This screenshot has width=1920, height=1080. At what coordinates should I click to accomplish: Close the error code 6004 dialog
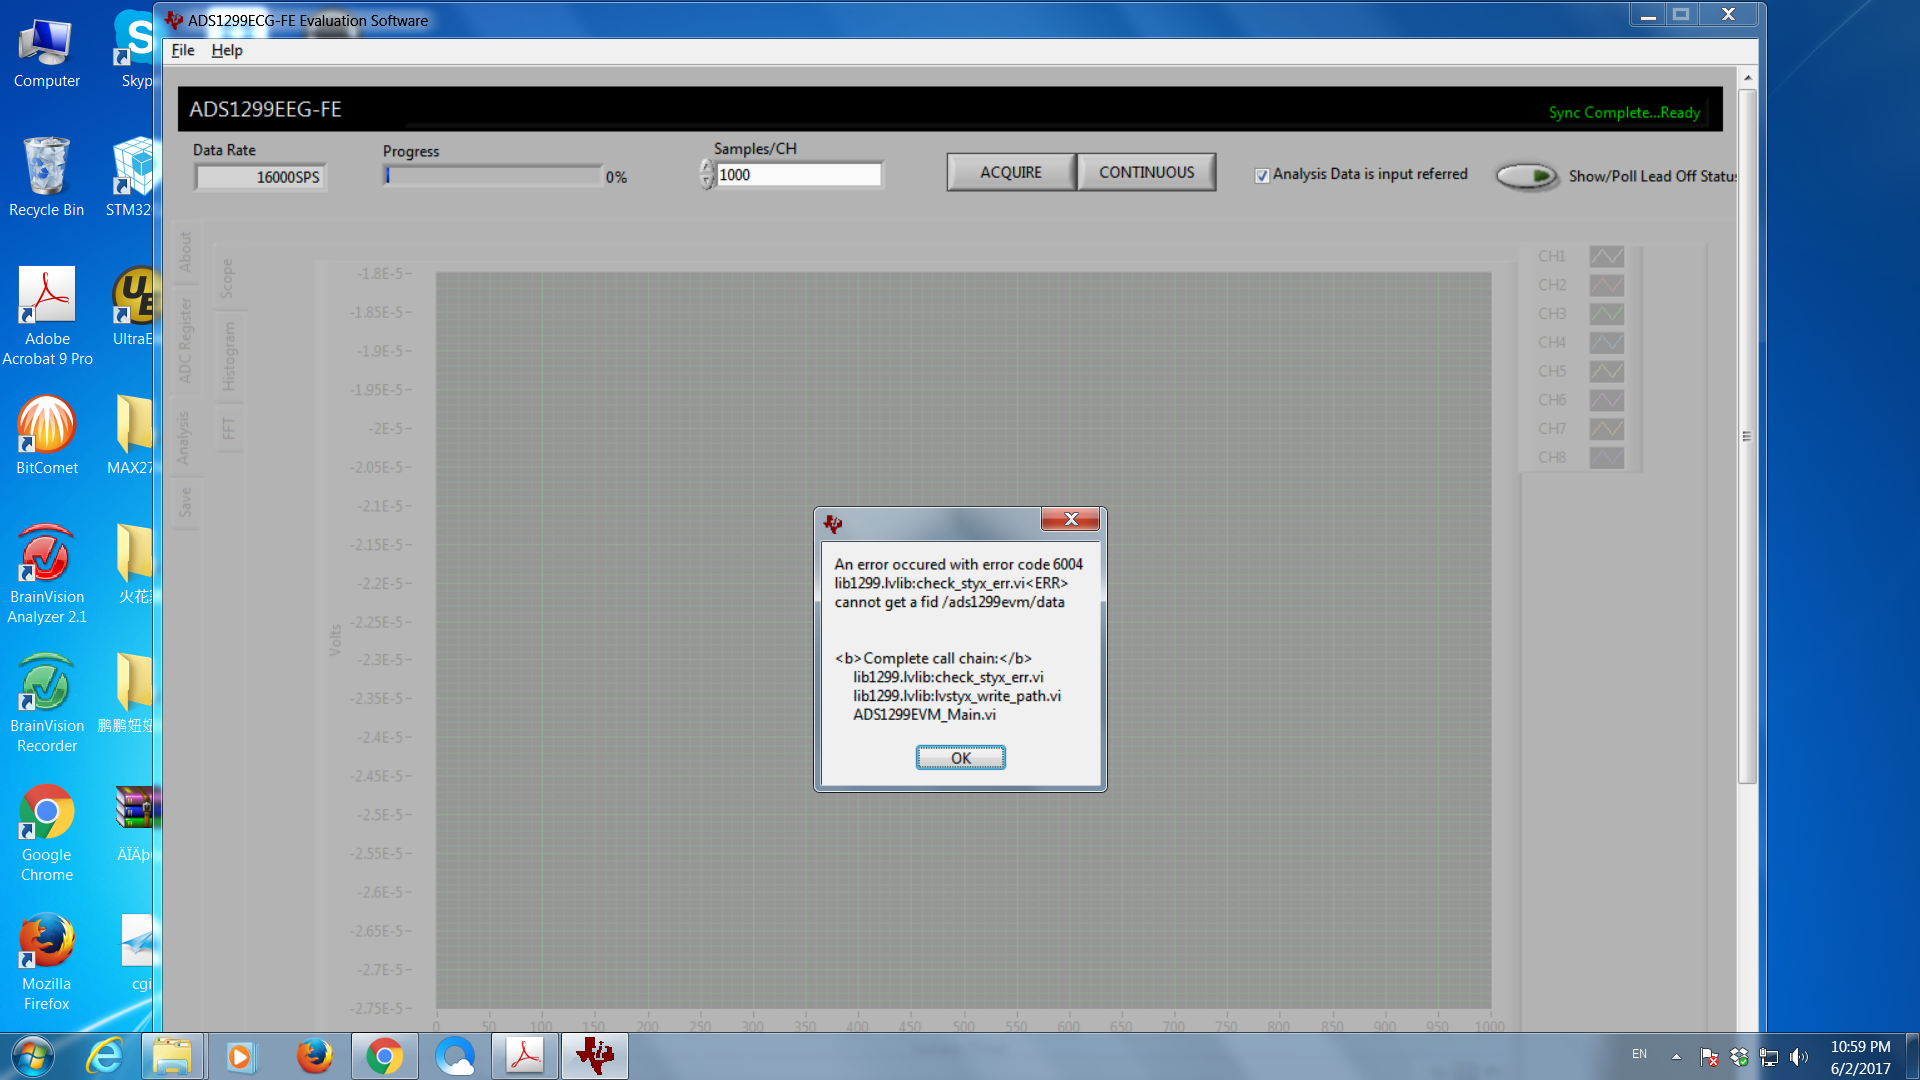click(x=1070, y=519)
